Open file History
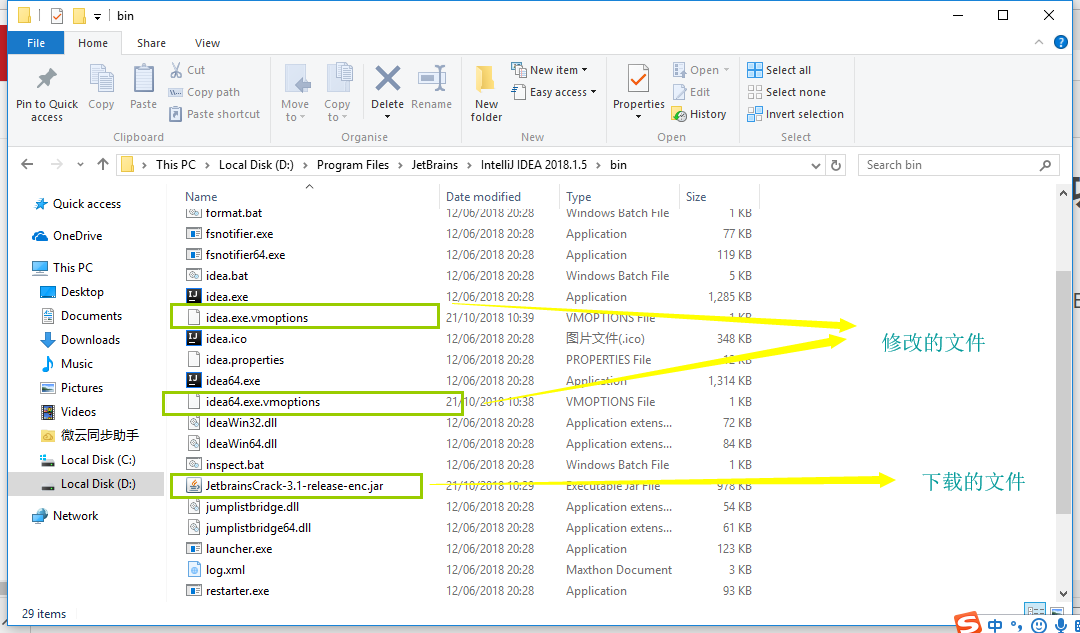Viewport: 1080px width, 633px height. point(699,114)
